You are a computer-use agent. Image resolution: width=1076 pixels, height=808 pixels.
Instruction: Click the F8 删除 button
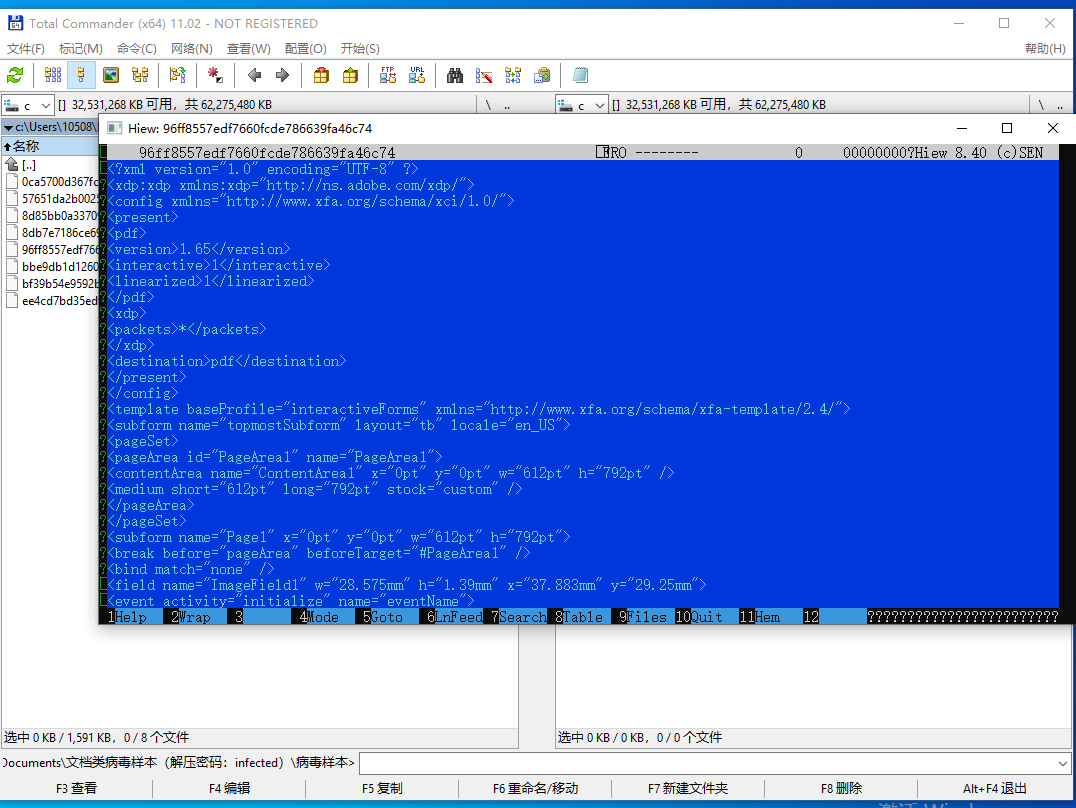[841, 789]
